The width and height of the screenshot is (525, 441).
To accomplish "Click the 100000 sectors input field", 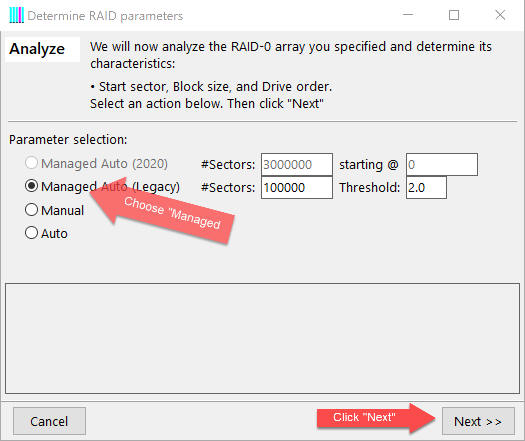I will pyautogui.click(x=297, y=188).
